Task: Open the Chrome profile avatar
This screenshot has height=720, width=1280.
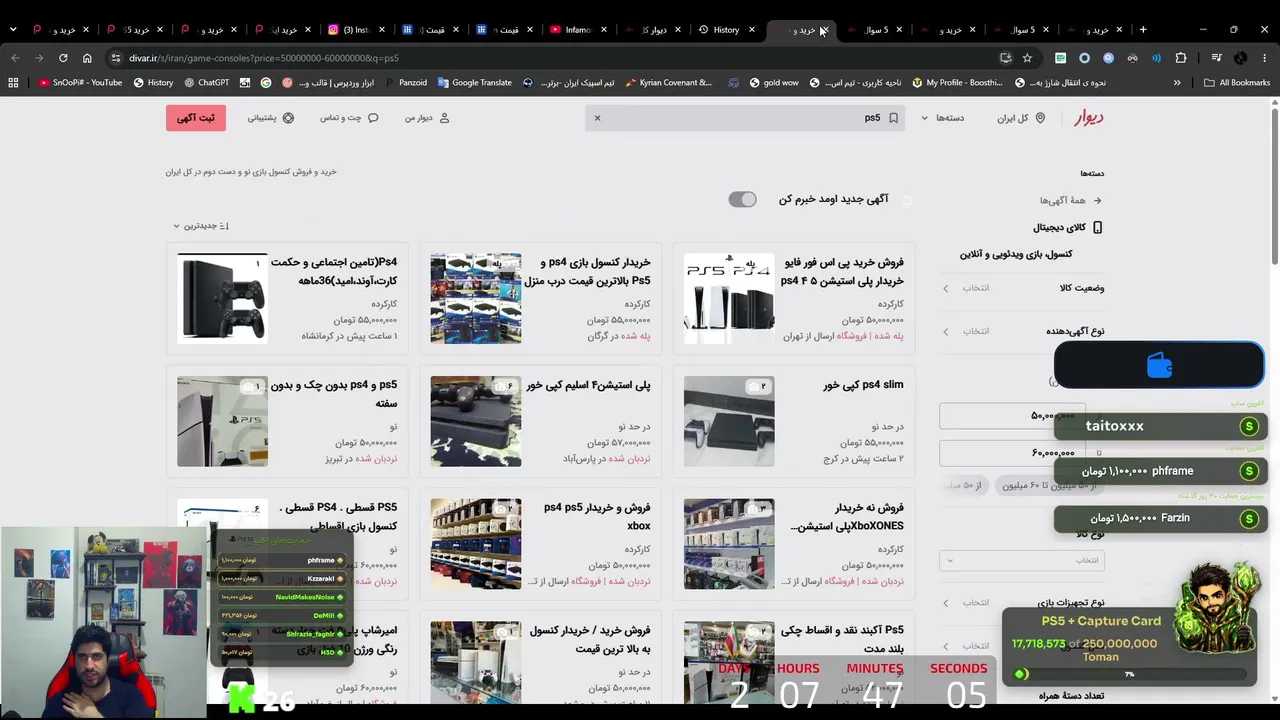Action: coord(1241,58)
